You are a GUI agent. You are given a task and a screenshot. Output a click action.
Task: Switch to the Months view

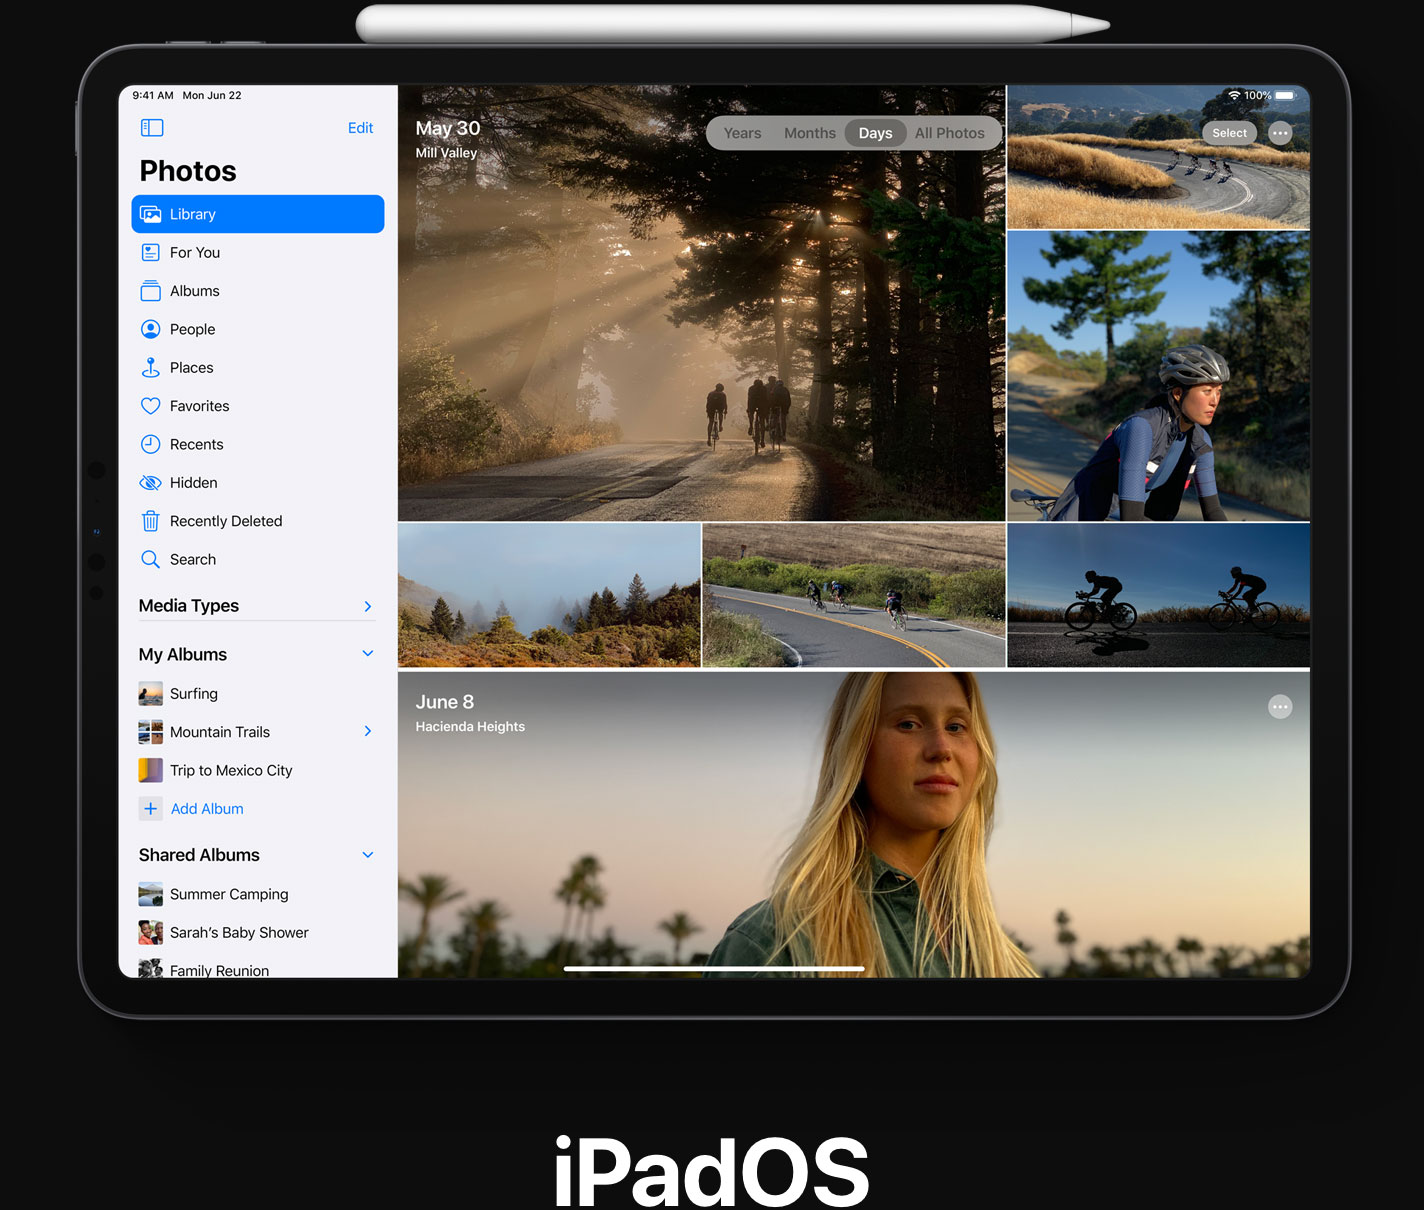coord(810,133)
